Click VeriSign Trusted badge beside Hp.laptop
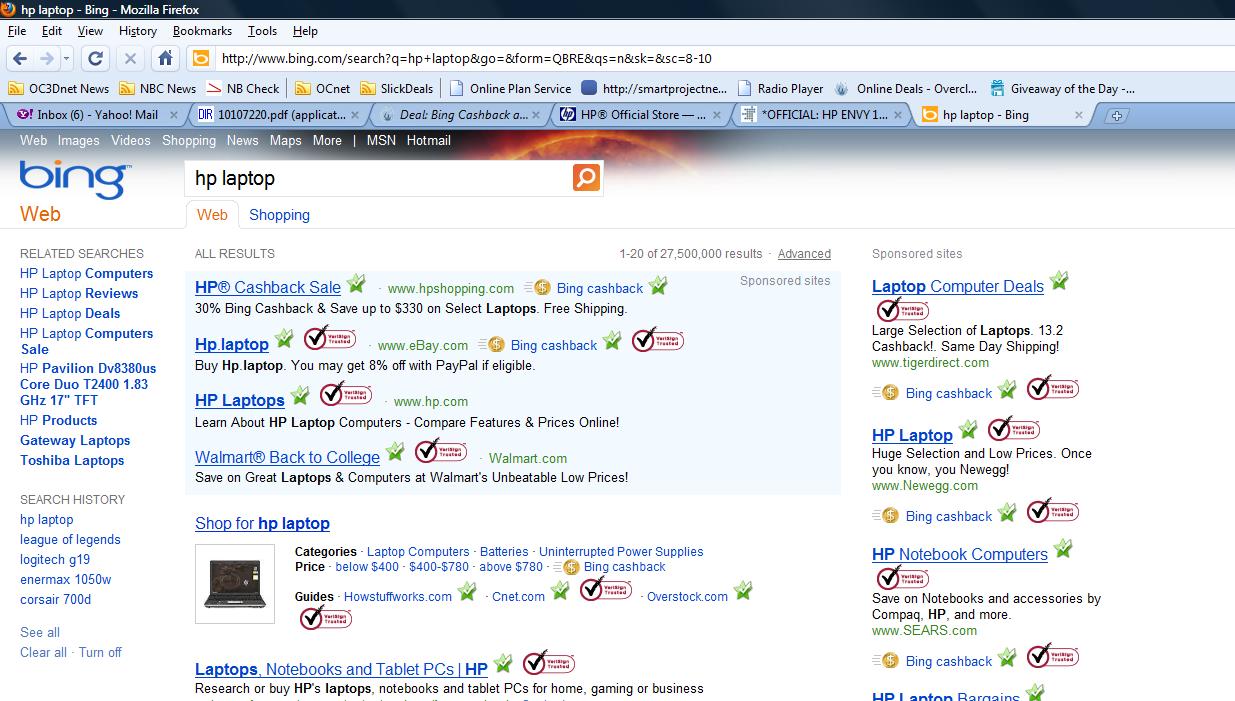 330,338
